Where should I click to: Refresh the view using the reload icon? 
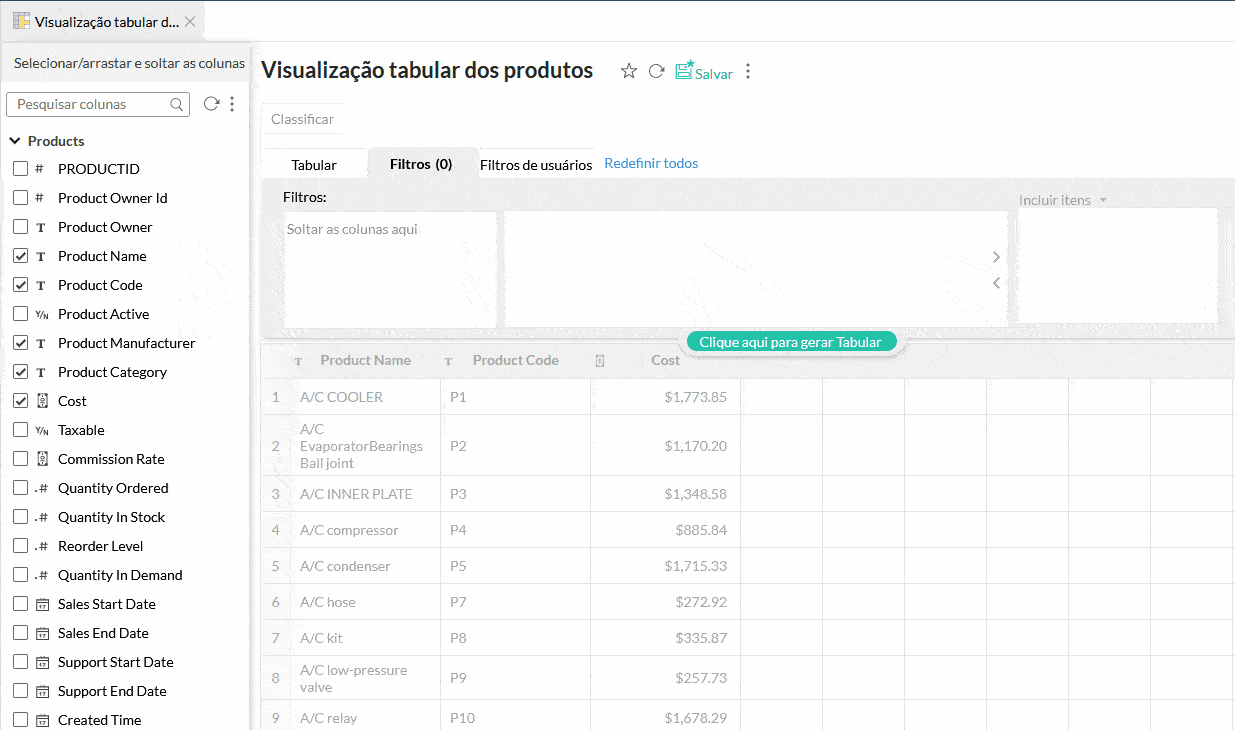pos(656,71)
